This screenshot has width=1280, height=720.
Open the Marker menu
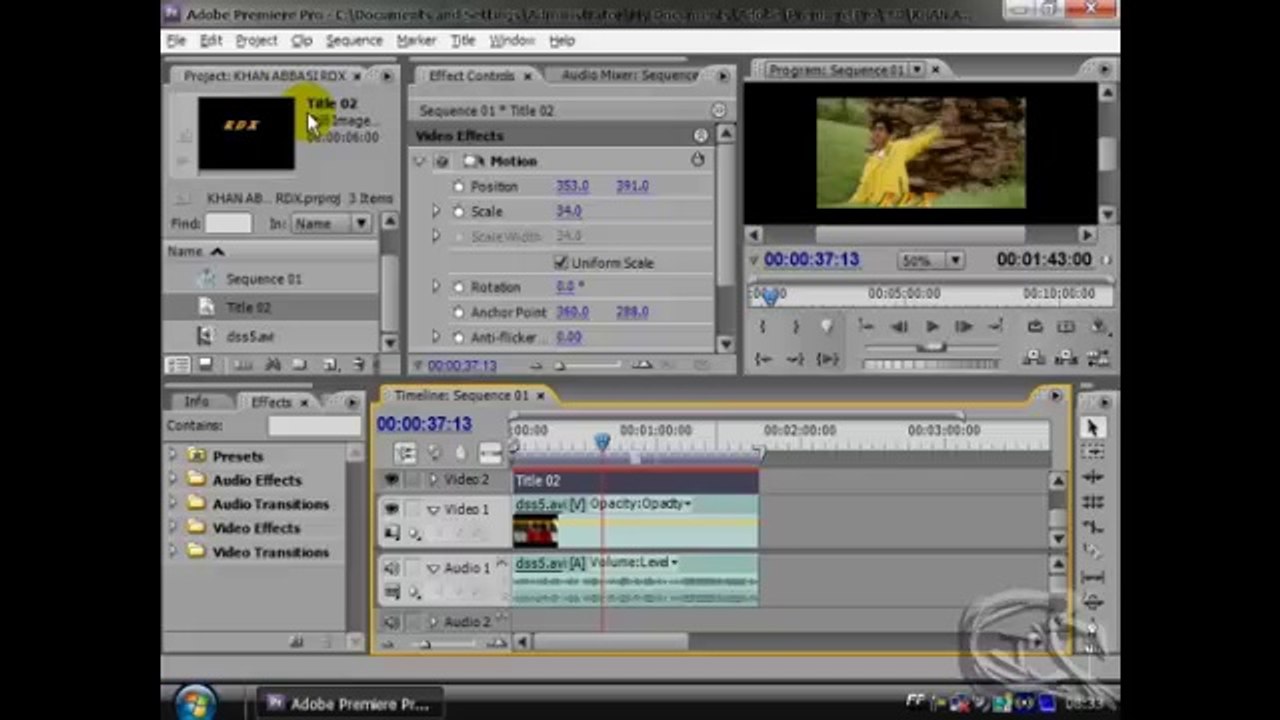416,40
